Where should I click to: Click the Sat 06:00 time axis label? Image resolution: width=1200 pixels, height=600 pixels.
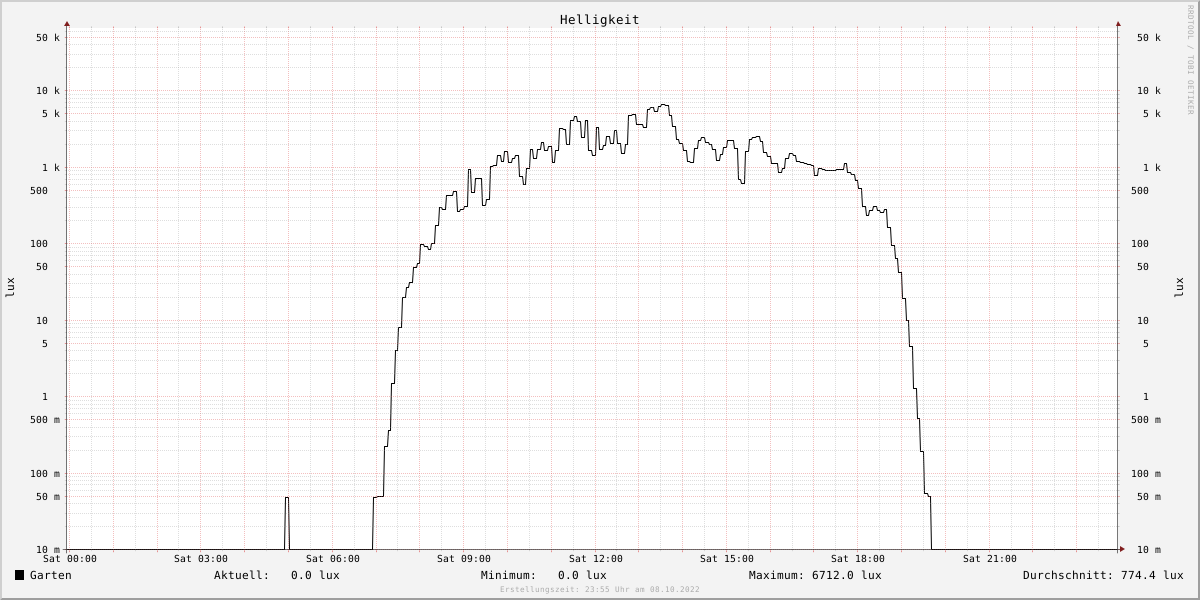coord(333,559)
